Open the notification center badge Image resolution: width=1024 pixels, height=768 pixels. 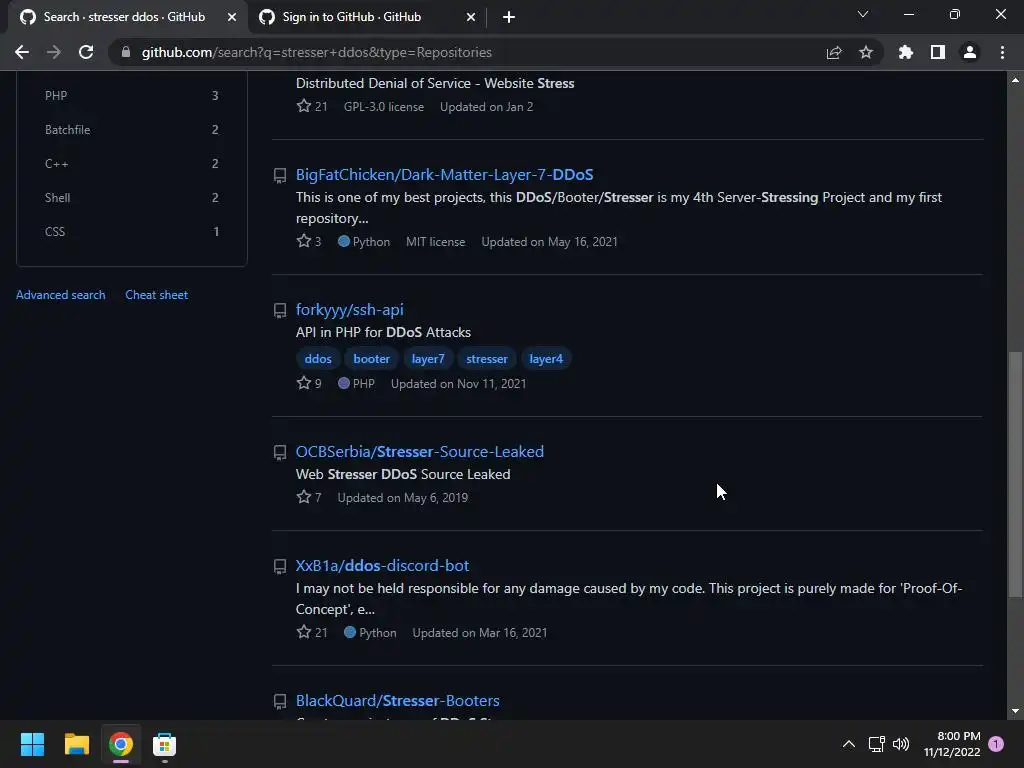point(996,744)
